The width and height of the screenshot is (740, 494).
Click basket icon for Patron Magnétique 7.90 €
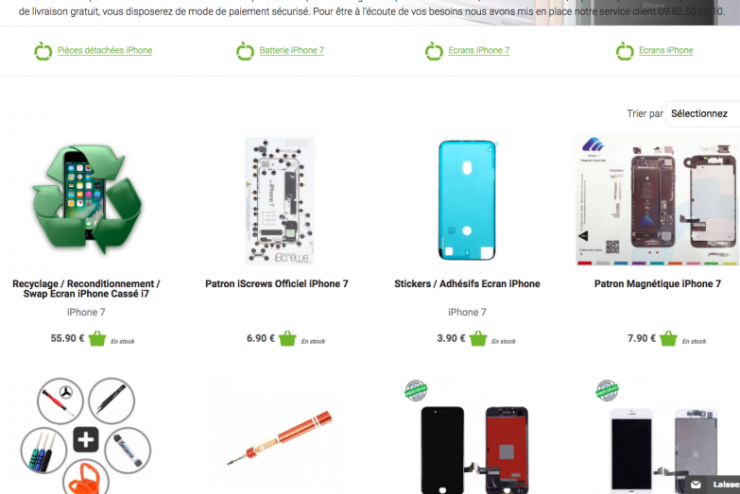(x=668, y=338)
